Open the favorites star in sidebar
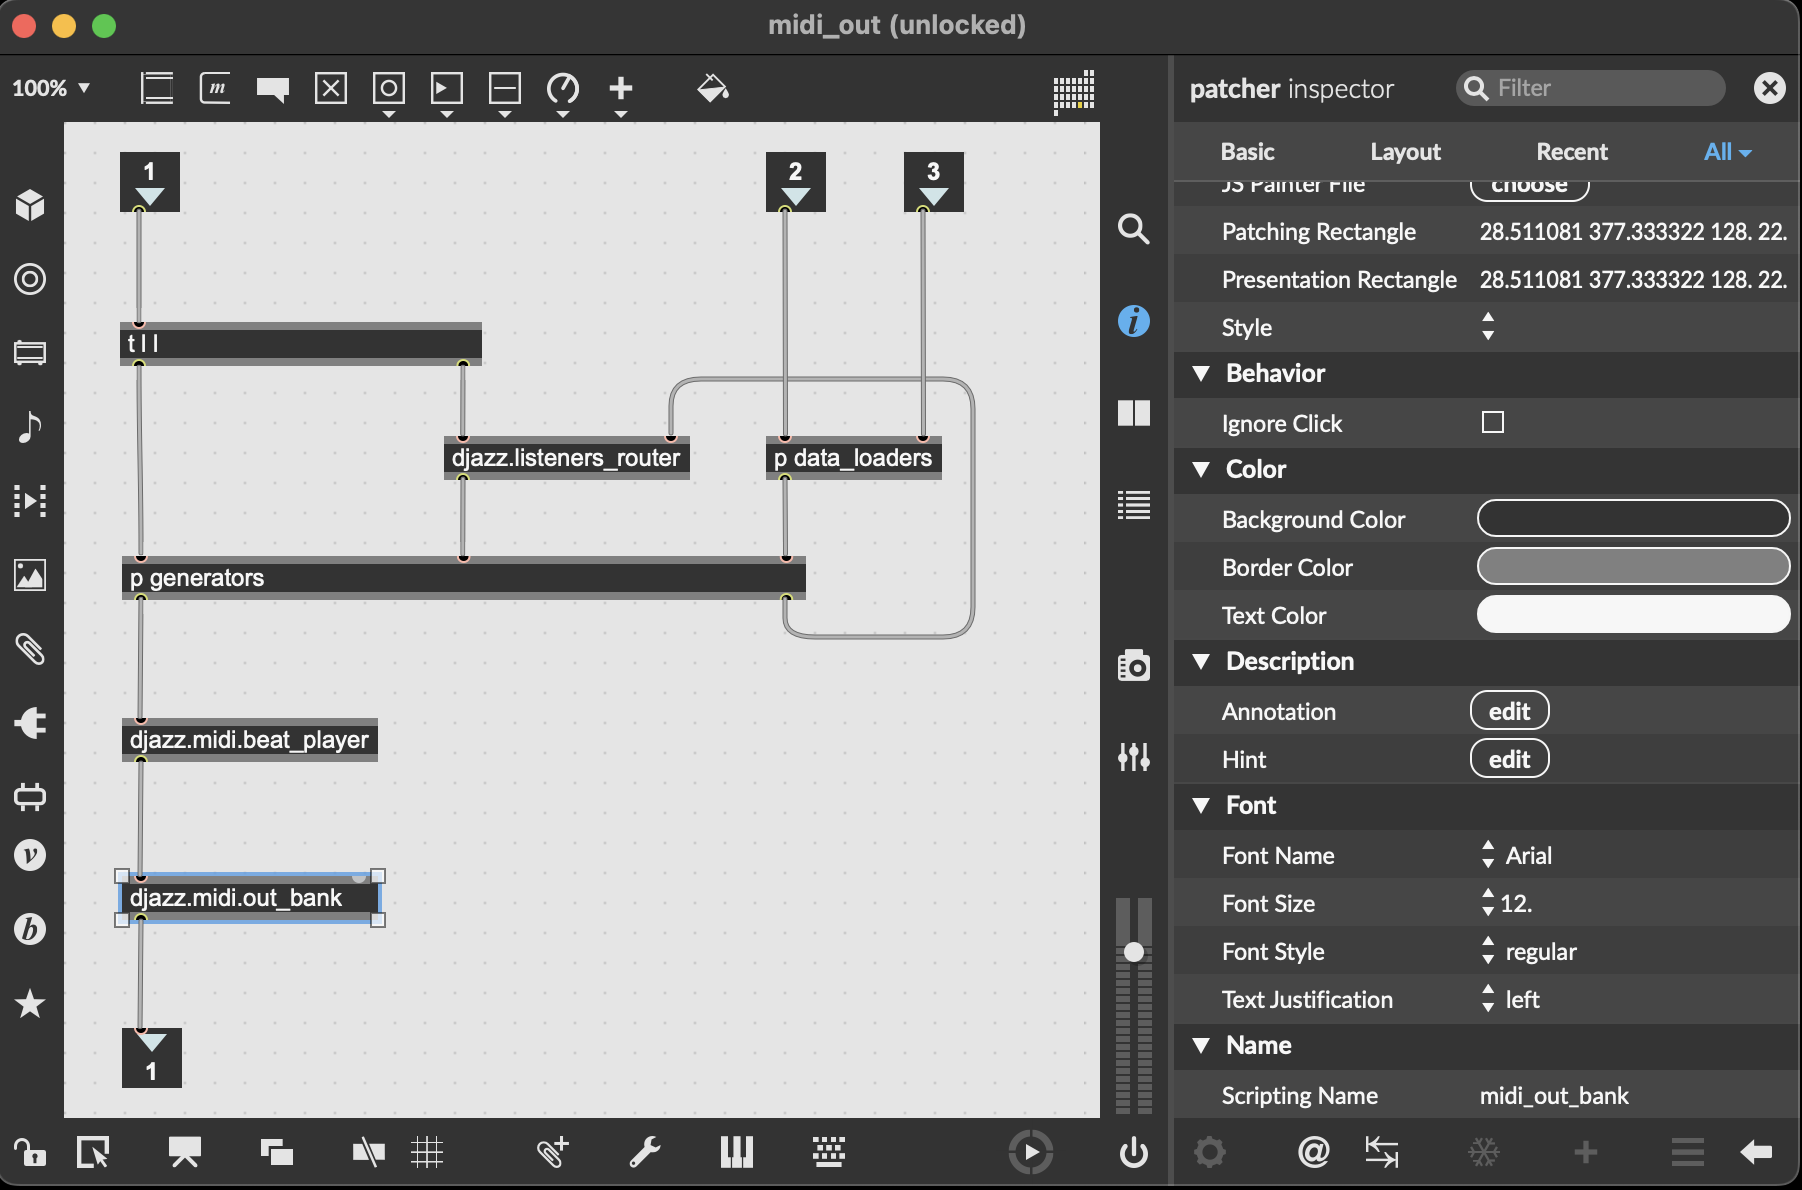1802x1190 pixels. pyautogui.click(x=30, y=1003)
